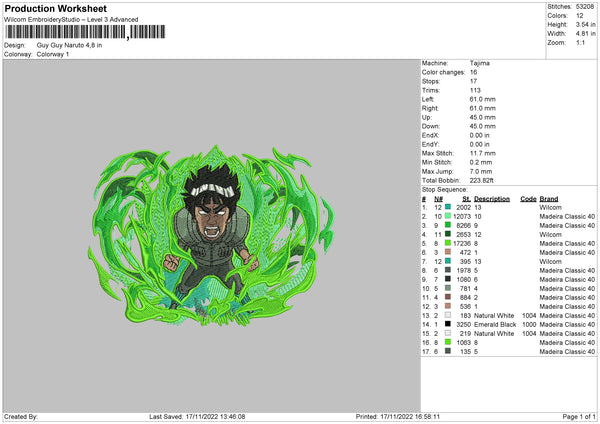Click the gray-green swatch in stop row 8
600x424 pixels.
[448, 270]
